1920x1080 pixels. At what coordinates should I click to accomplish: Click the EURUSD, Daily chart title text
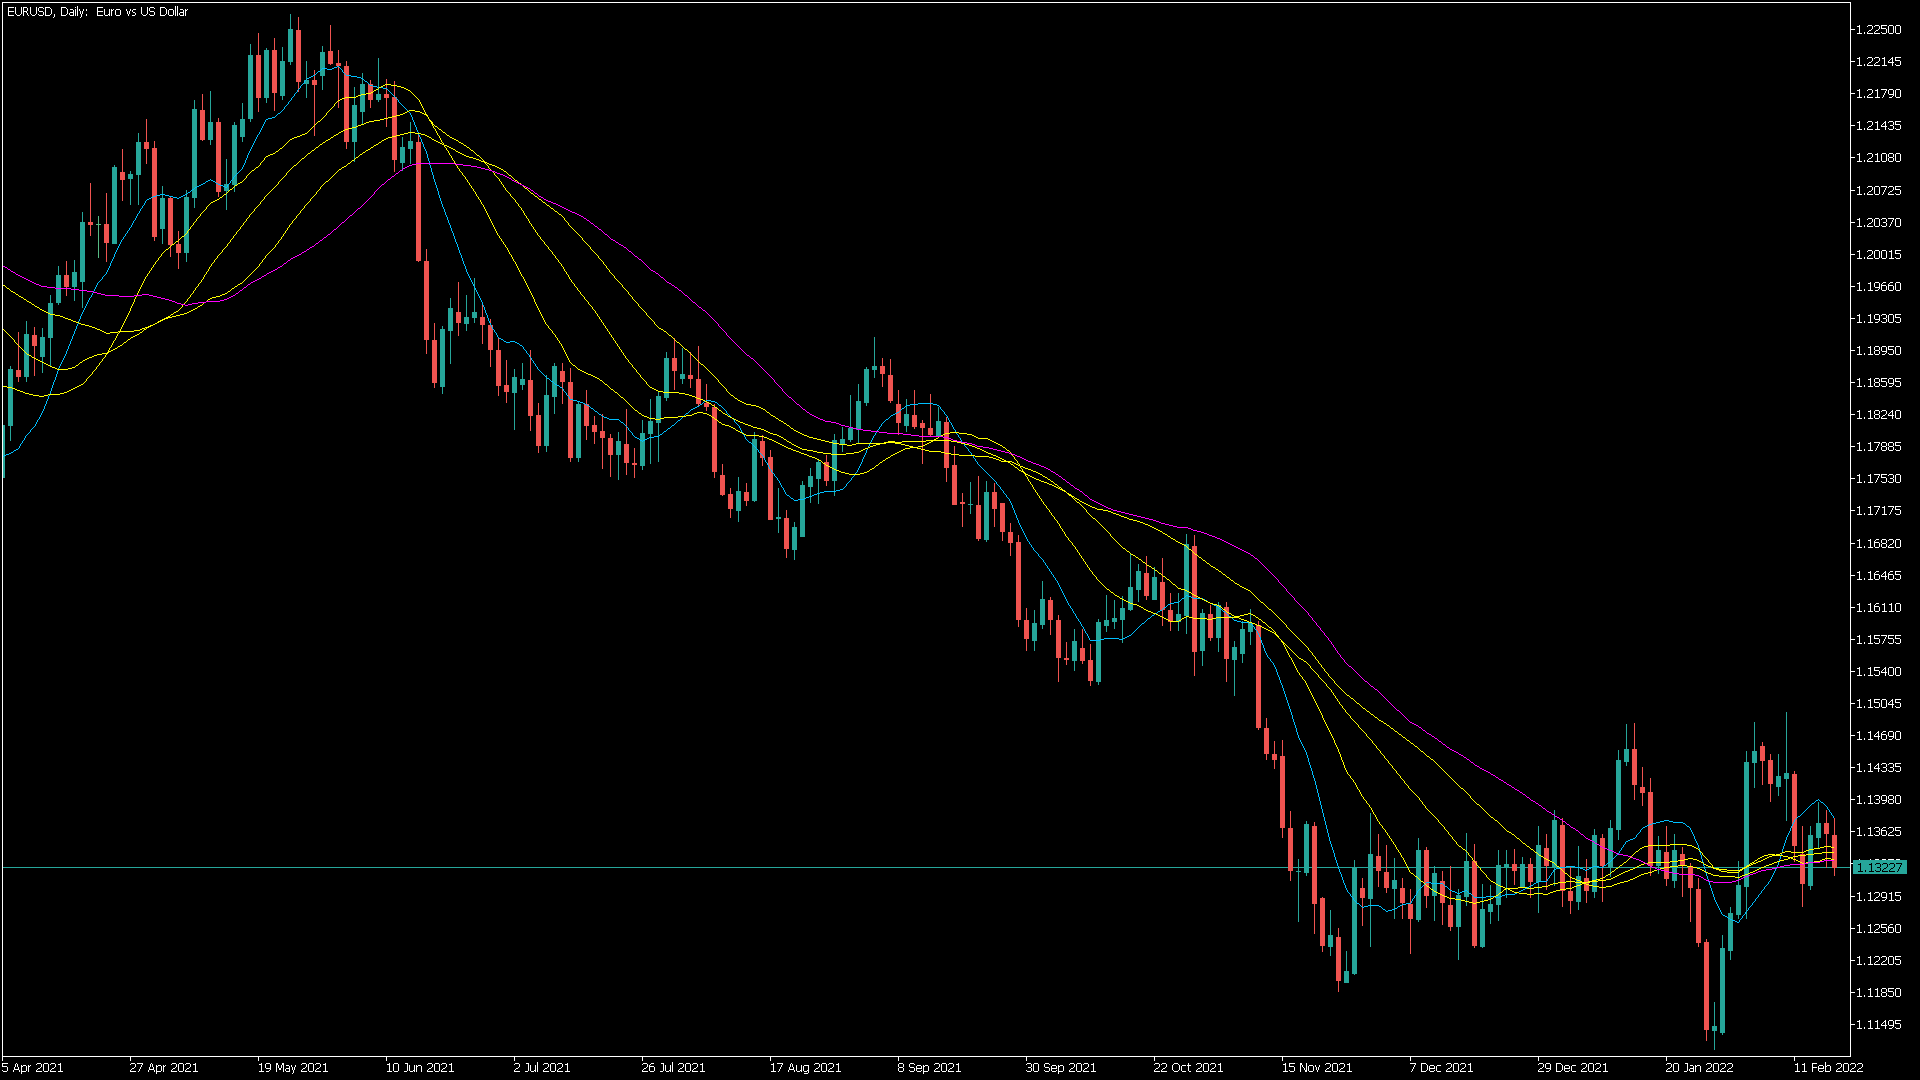(x=97, y=12)
